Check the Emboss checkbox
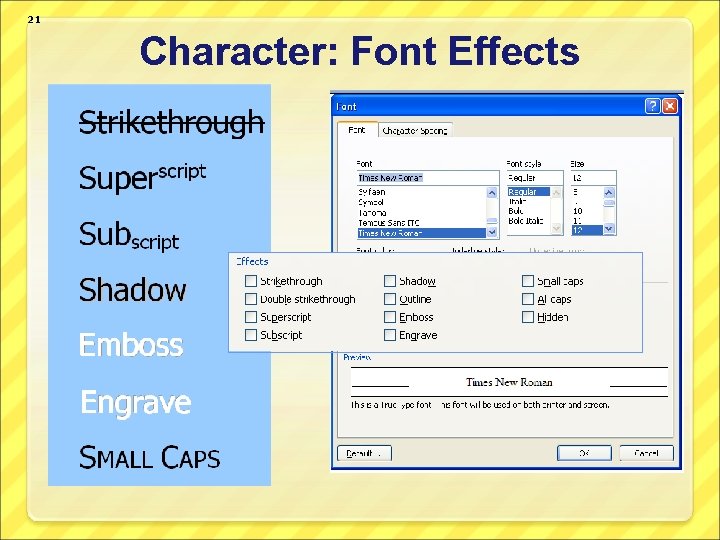 pos(390,317)
